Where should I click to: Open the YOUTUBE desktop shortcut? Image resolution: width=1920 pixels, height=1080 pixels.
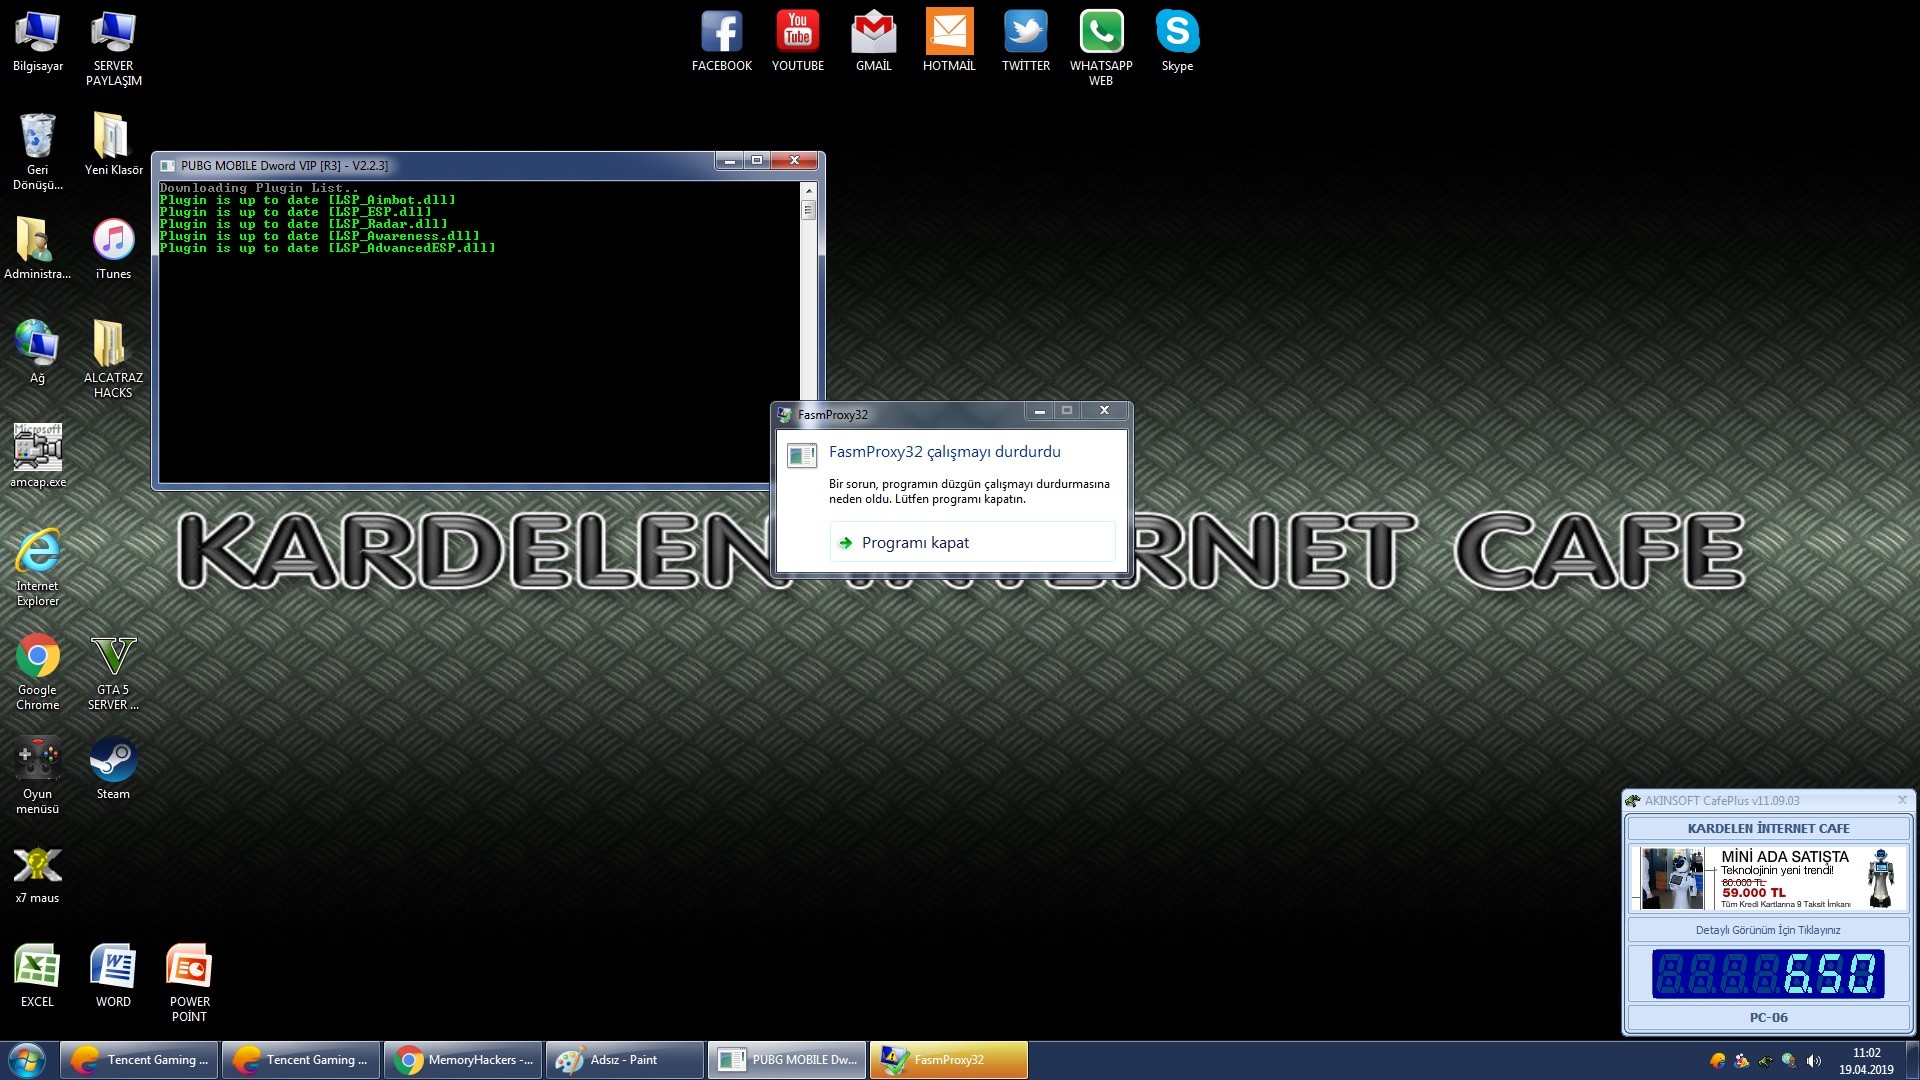[x=797, y=42]
